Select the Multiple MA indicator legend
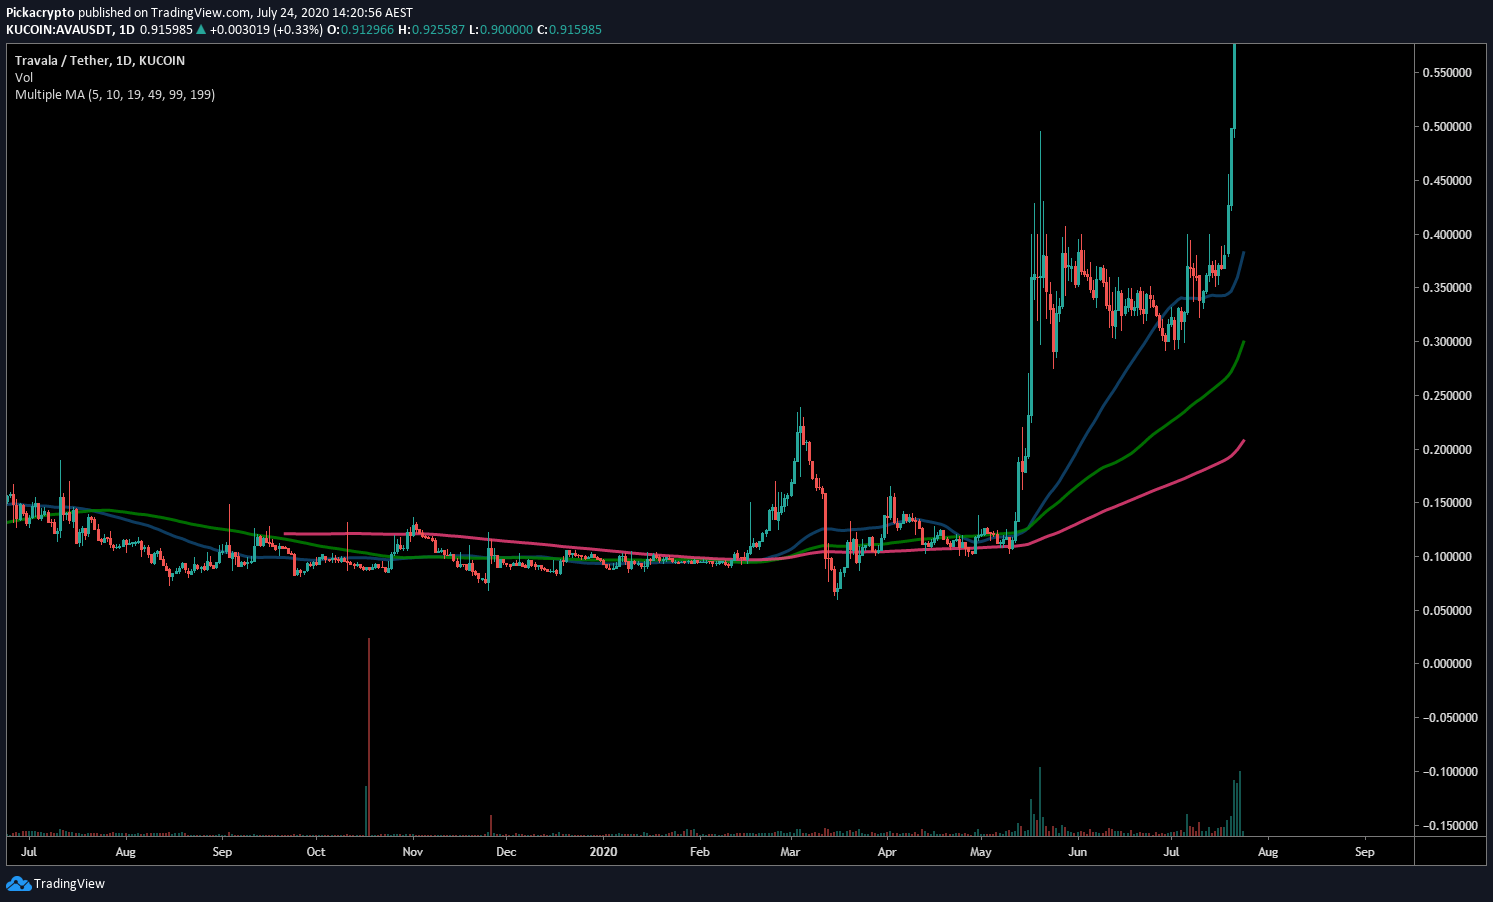This screenshot has width=1493, height=902. pyautogui.click(x=115, y=94)
